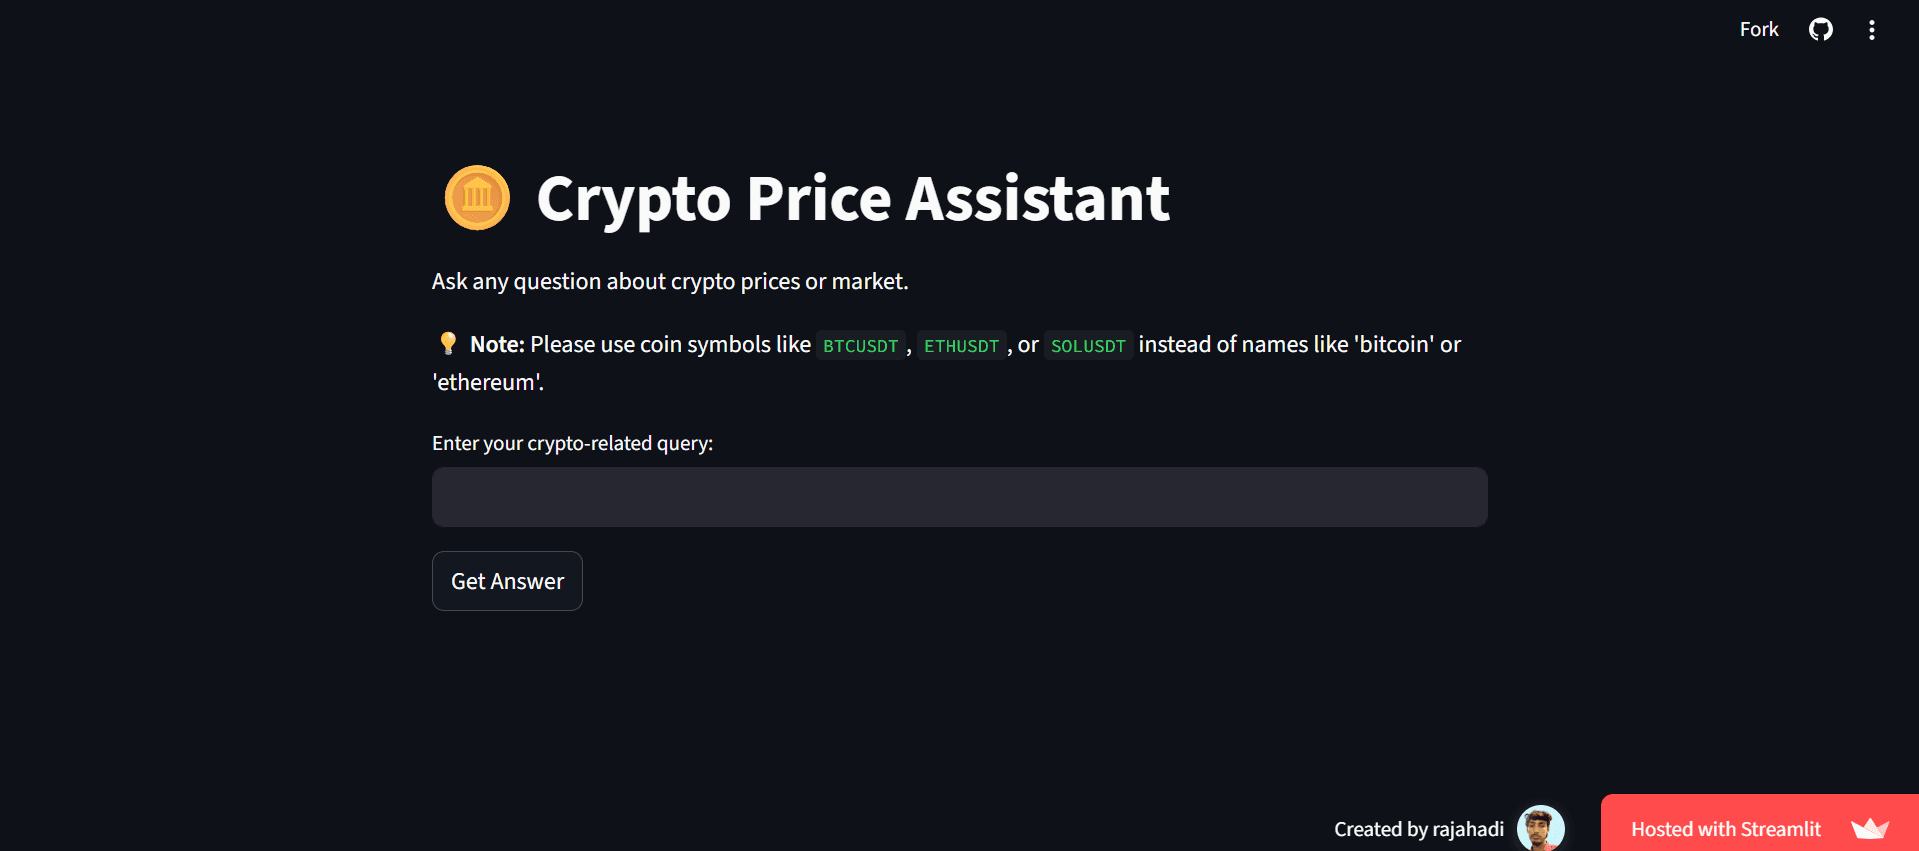This screenshot has width=1919, height=851.
Task: Select the SOLUSDT symbol badge
Action: 1088,345
